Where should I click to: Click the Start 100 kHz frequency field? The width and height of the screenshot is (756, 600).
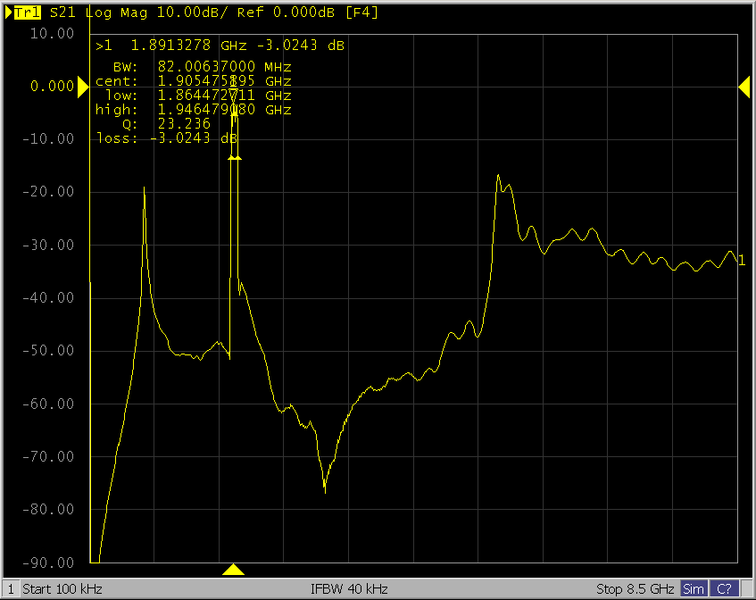point(62,588)
